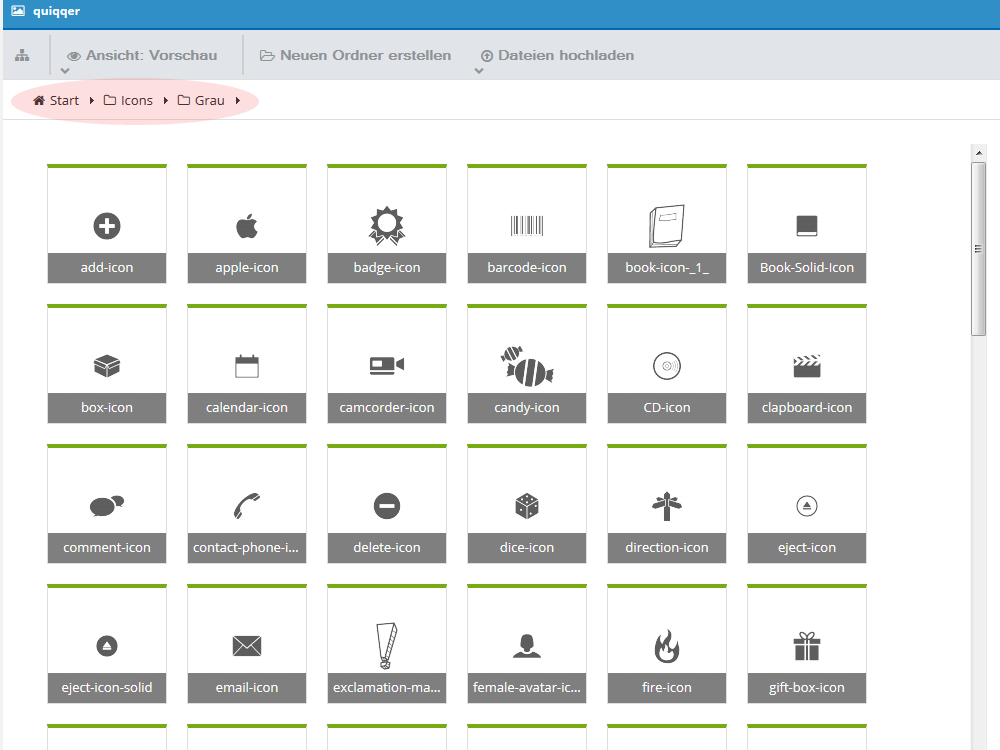Screen dimensions: 1000x750
Task: Select the eject-icon file
Action: [x=807, y=504]
